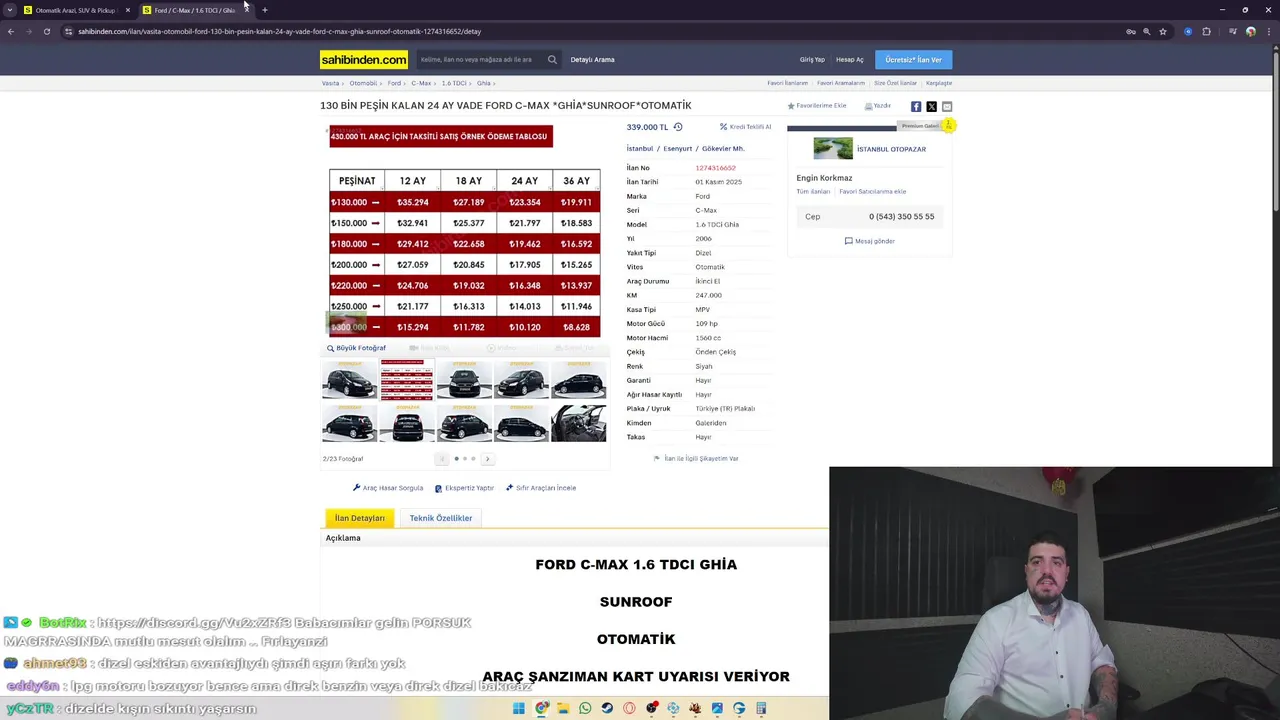
Task: Open WhatsApp from the taskbar
Action: [585, 708]
